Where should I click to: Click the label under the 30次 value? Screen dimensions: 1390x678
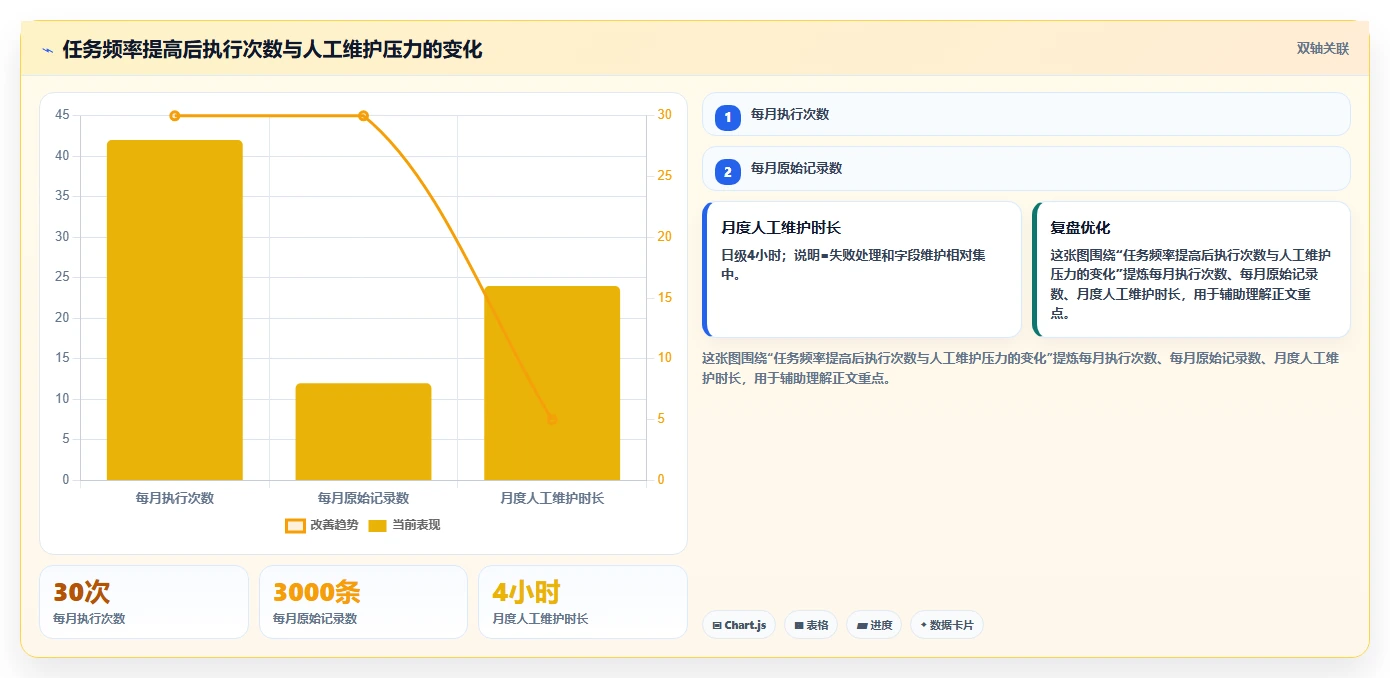(89, 619)
